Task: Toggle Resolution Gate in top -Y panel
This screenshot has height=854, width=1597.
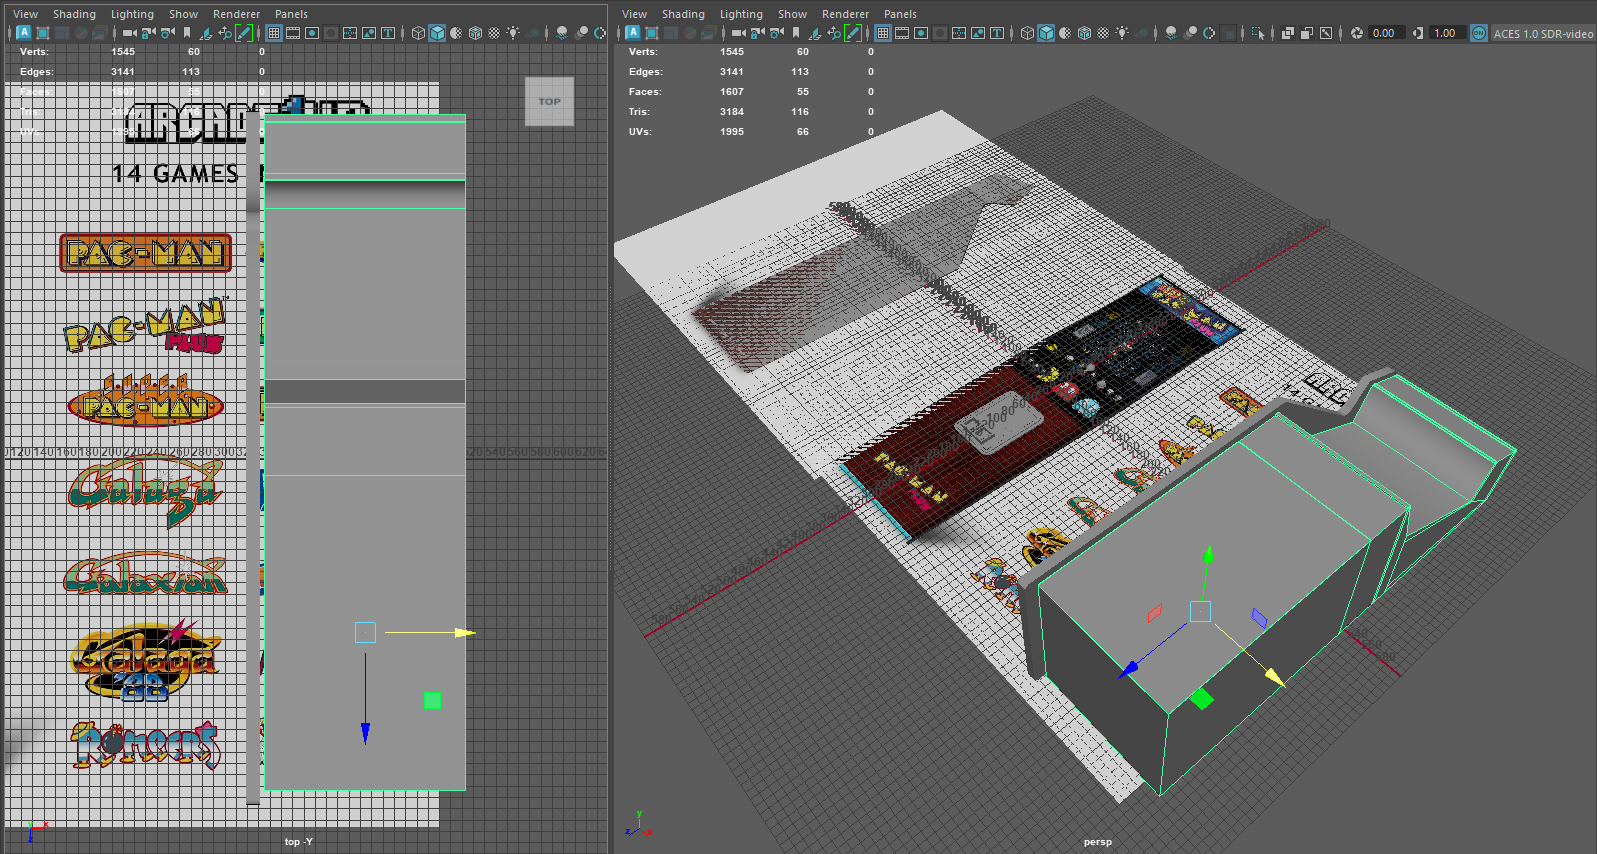Action: coord(312,33)
